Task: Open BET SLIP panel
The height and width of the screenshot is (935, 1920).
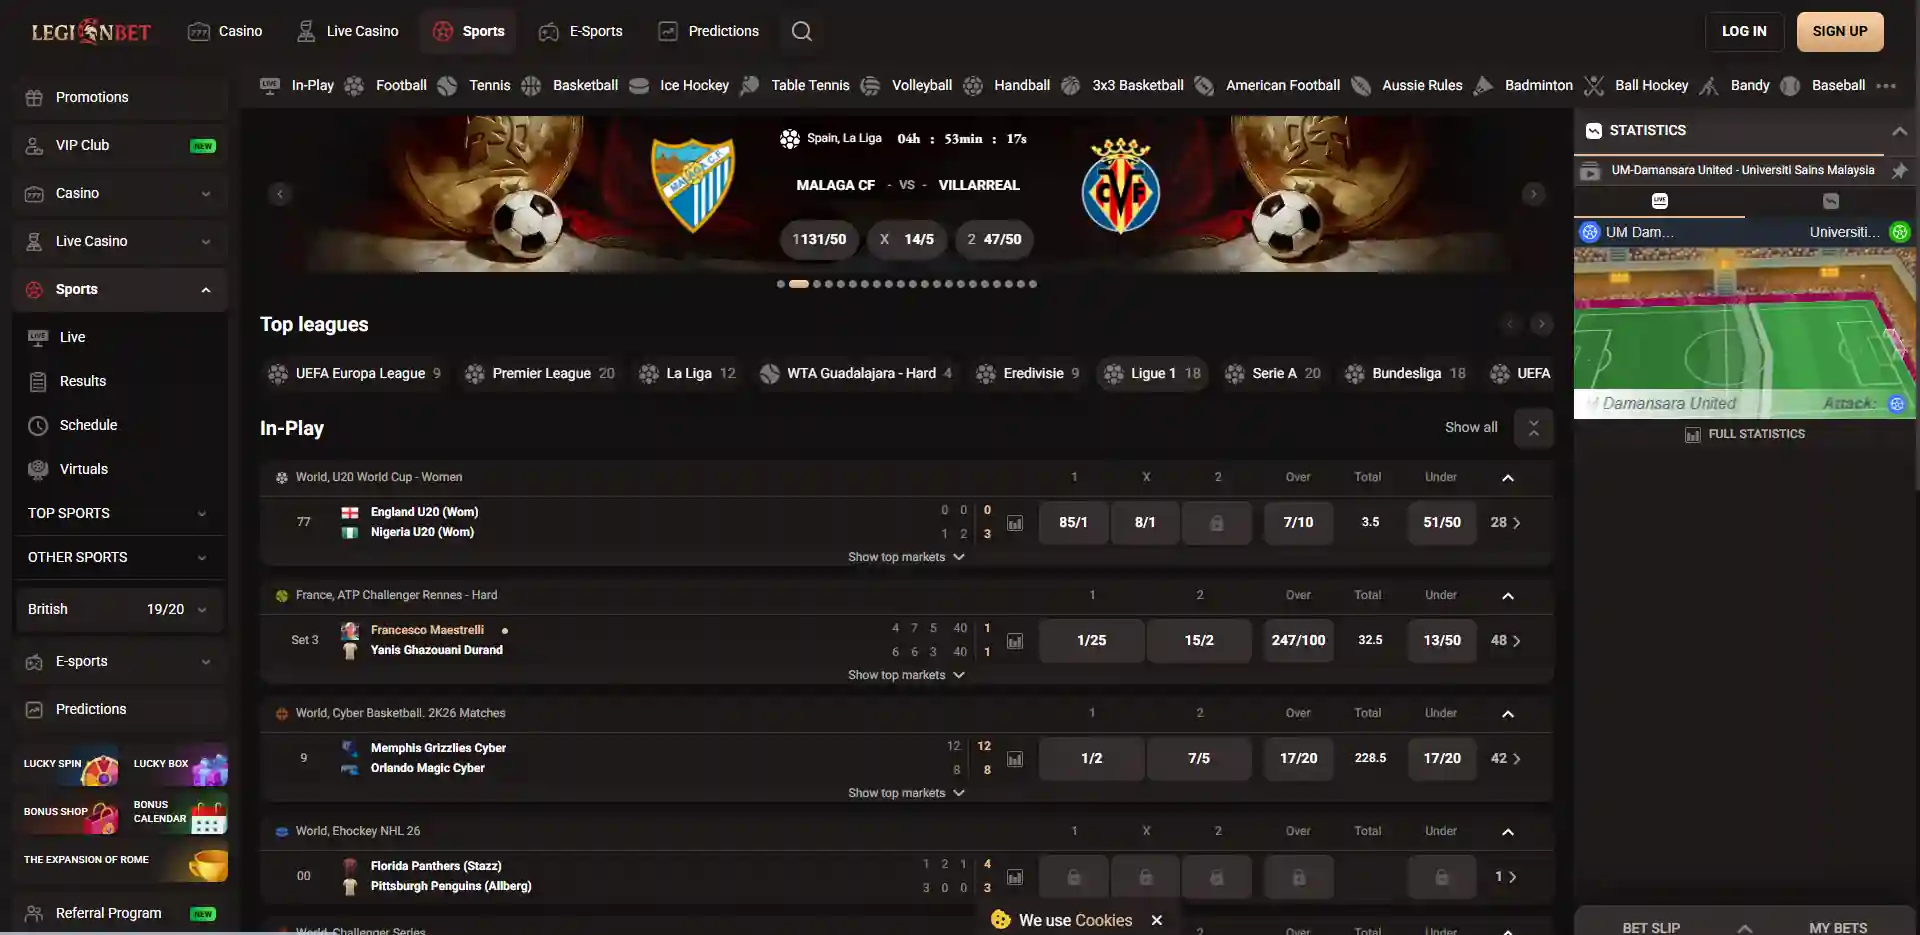Action: click(x=1650, y=927)
